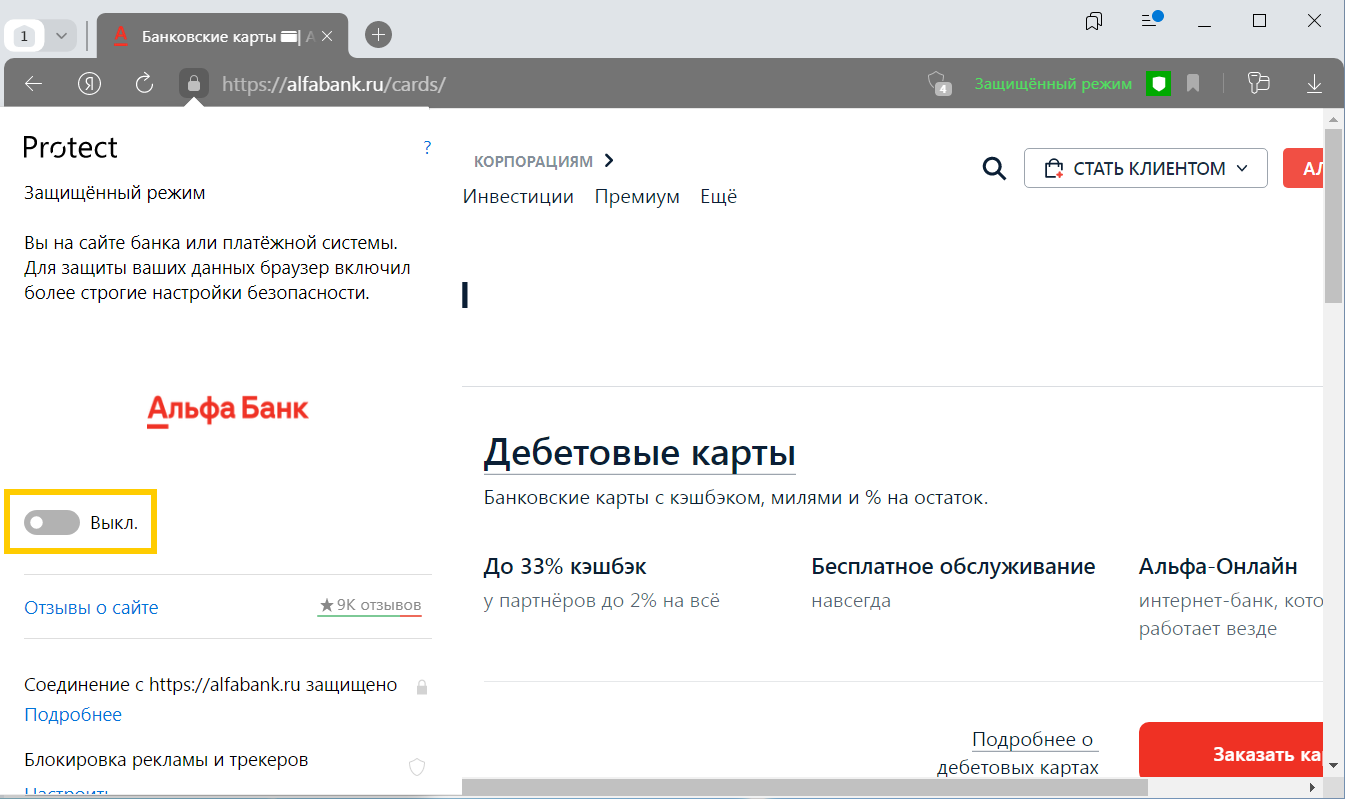Open the Protect help question mark
Image resolution: width=1345 pixels, height=799 pixels.
pos(427,148)
